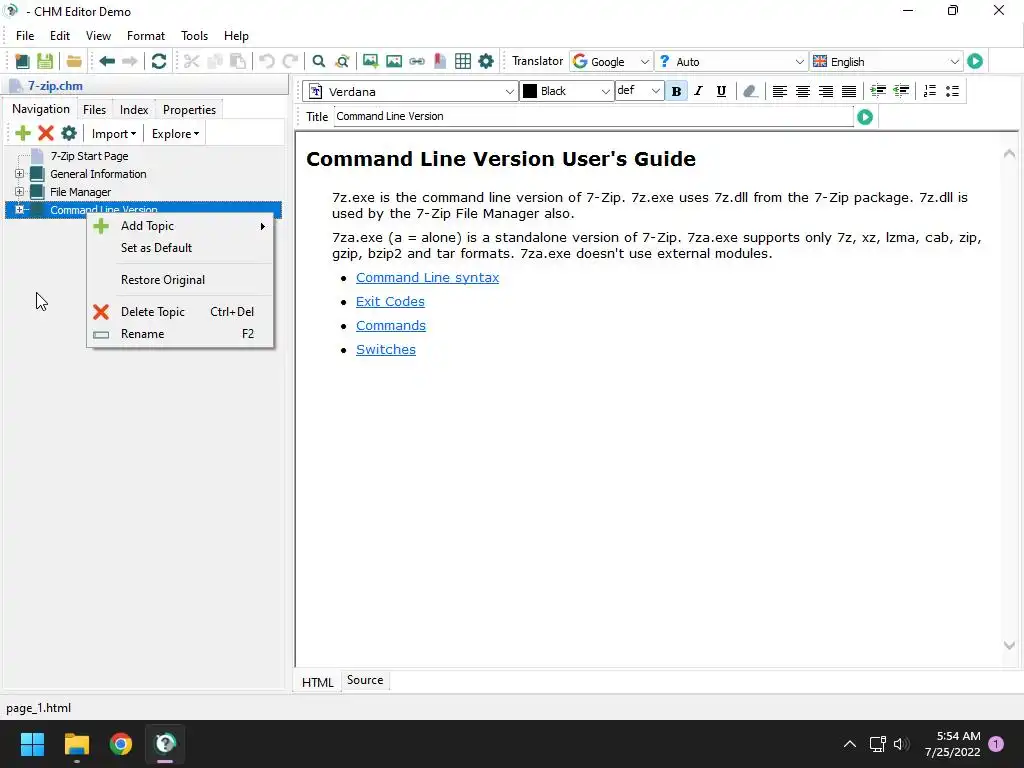Toggle Underline formatting
The image size is (1024, 768).
pos(721,91)
